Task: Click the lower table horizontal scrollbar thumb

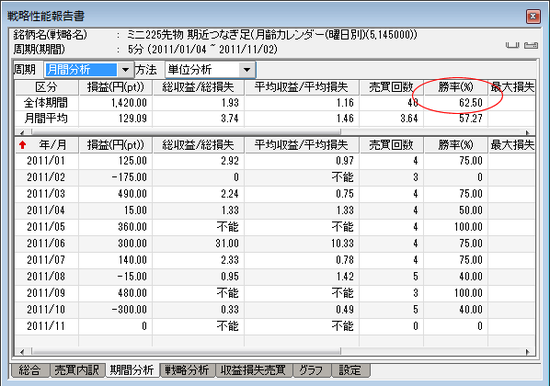Action: (x=186, y=351)
